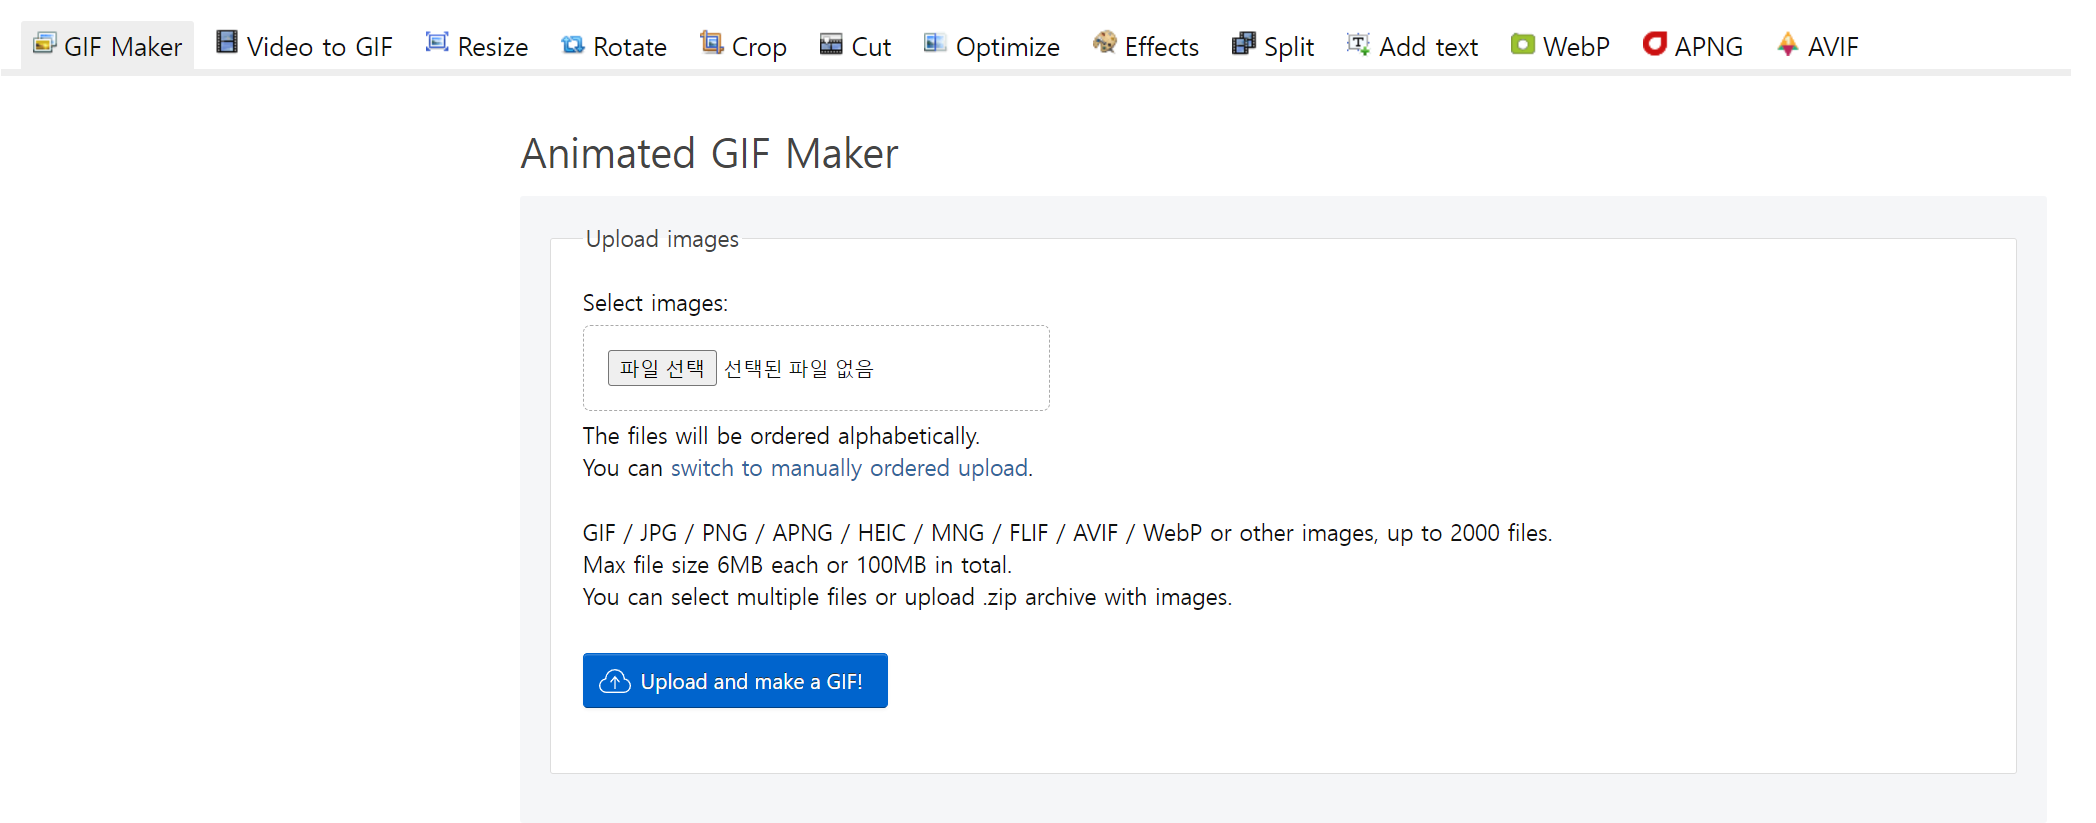Viewport: 2096px width, 823px height.
Task: Open the Add text tab label
Action: (1429, 47)
